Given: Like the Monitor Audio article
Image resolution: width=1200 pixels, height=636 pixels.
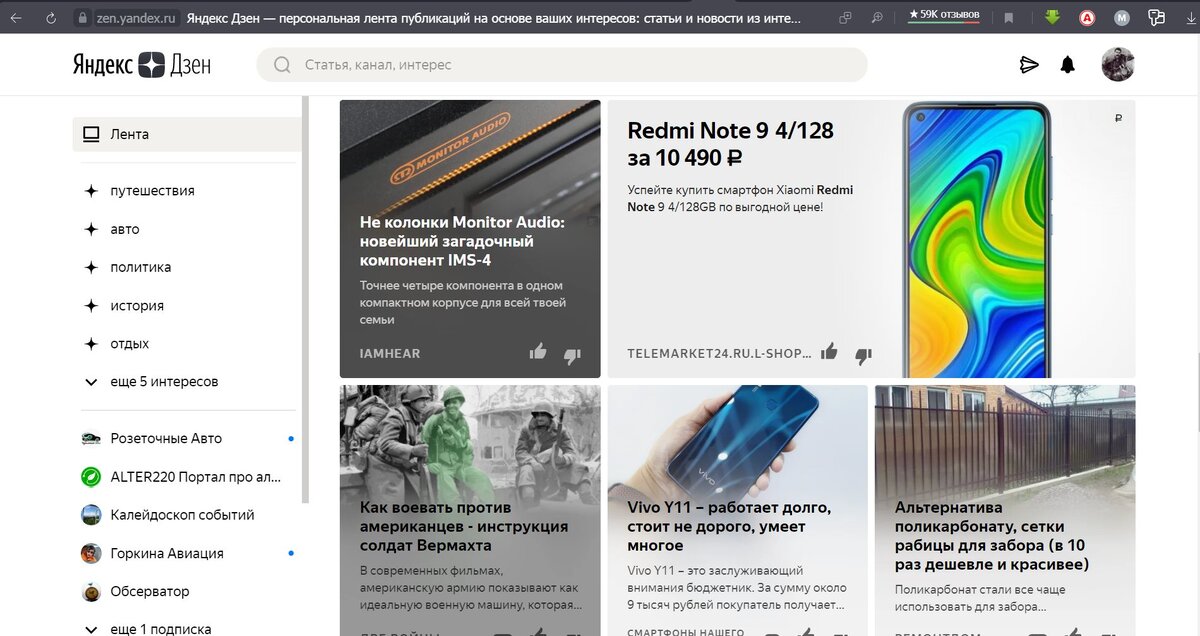Looking at the screenshot, I should coord(538,352).
